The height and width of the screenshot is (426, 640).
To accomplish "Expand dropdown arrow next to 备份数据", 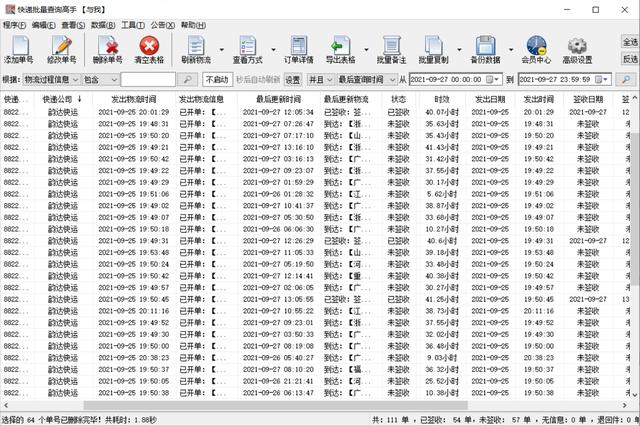I will click(x=511, y=50).
